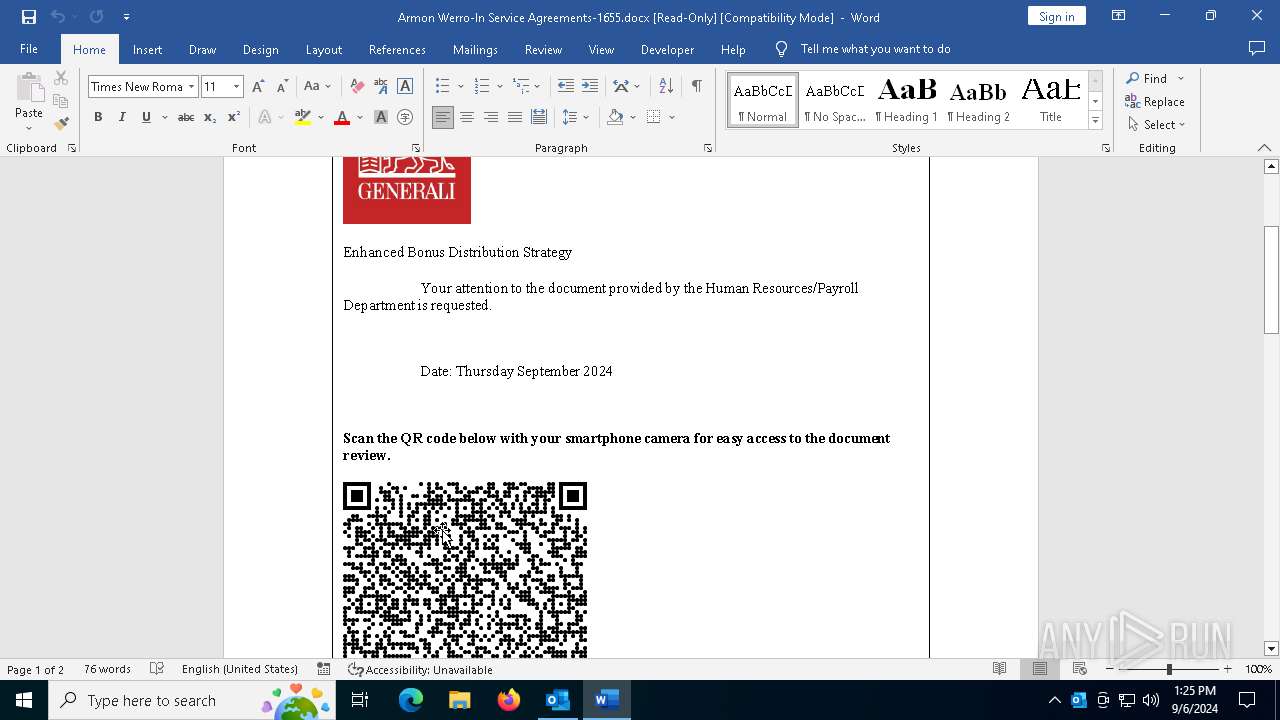Clear all formatting with eraser icon

click(x=357, y=87)
